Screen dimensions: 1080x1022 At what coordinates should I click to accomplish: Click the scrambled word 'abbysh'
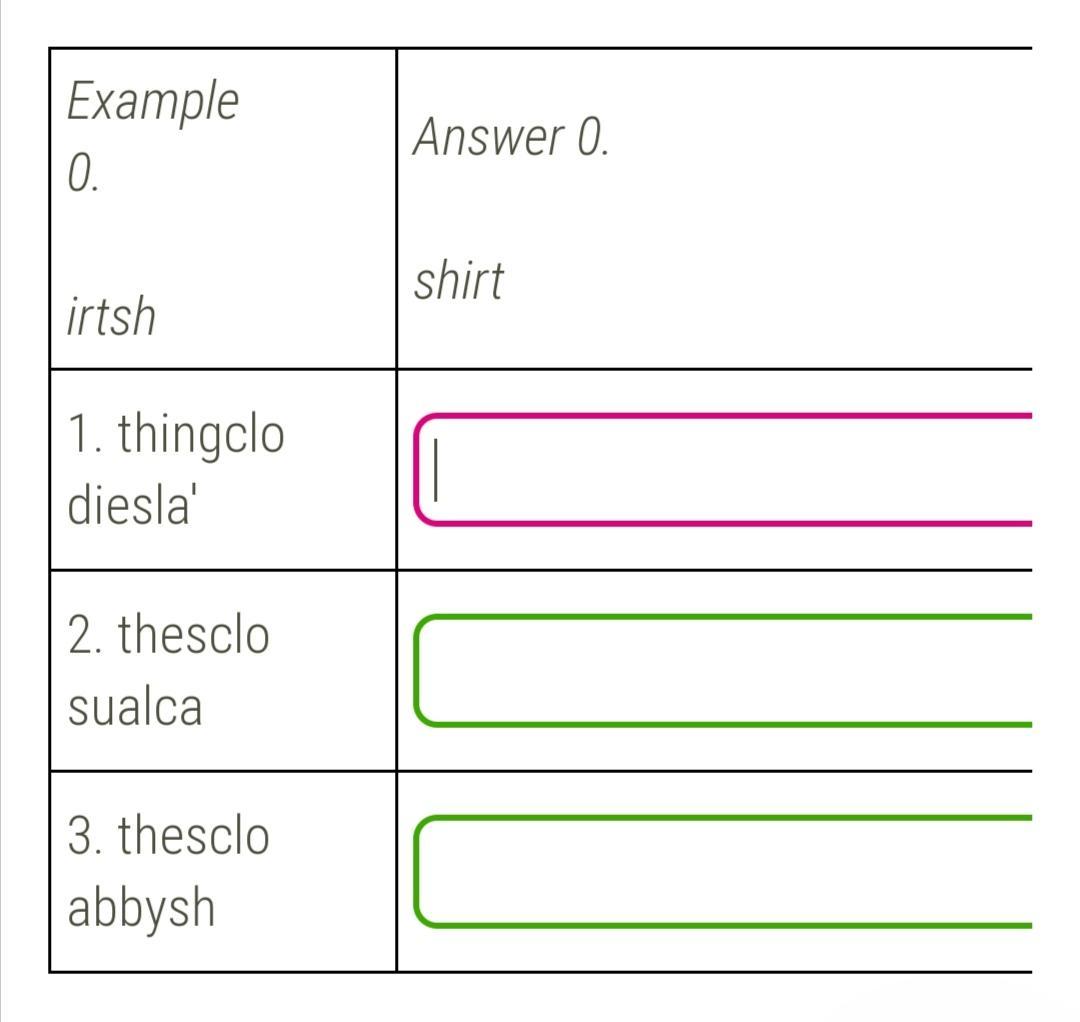(x=141, y=909)
